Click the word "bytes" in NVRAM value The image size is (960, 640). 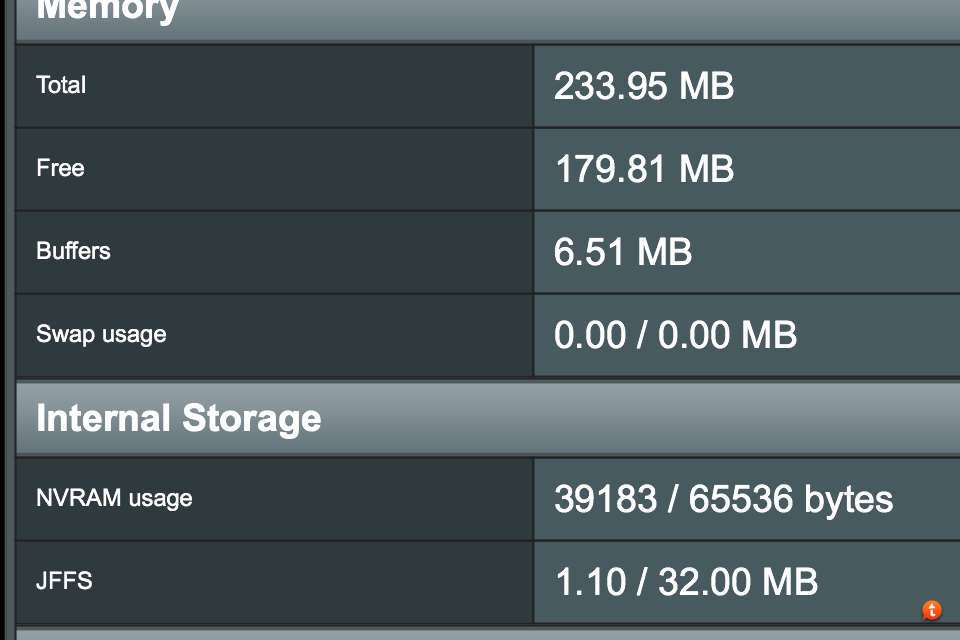848,499
